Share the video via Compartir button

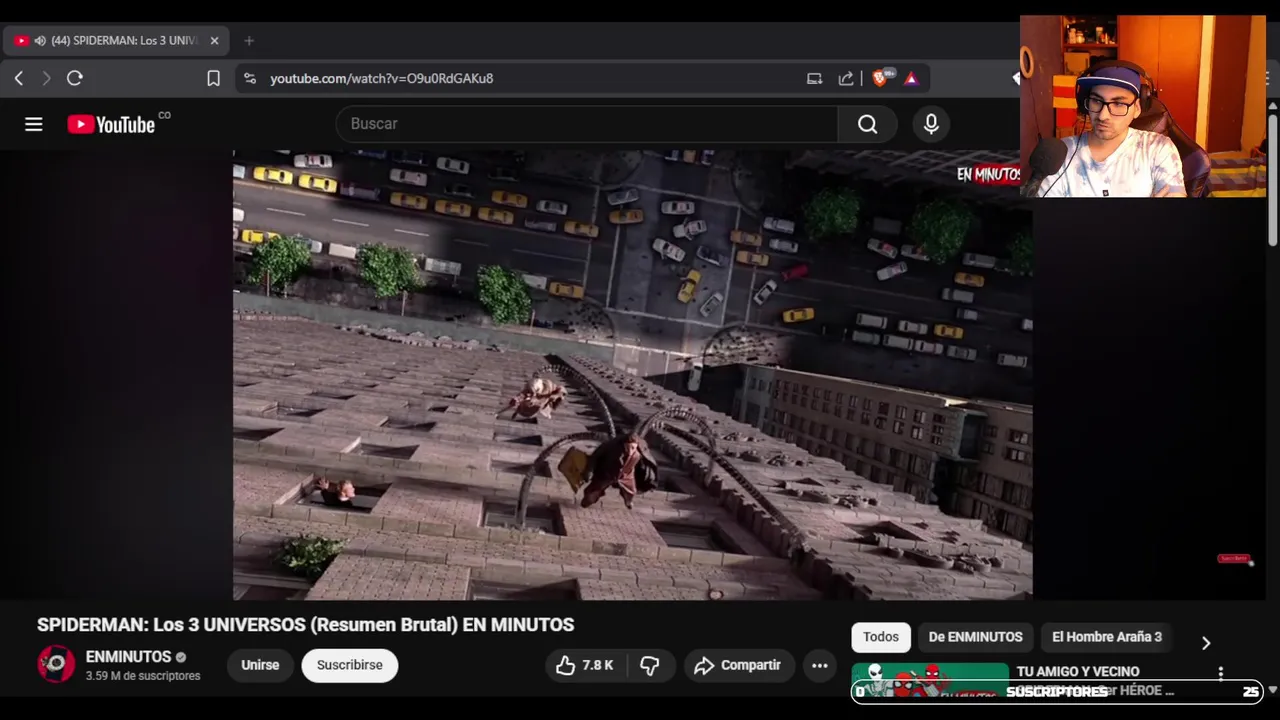coord(739,665)
